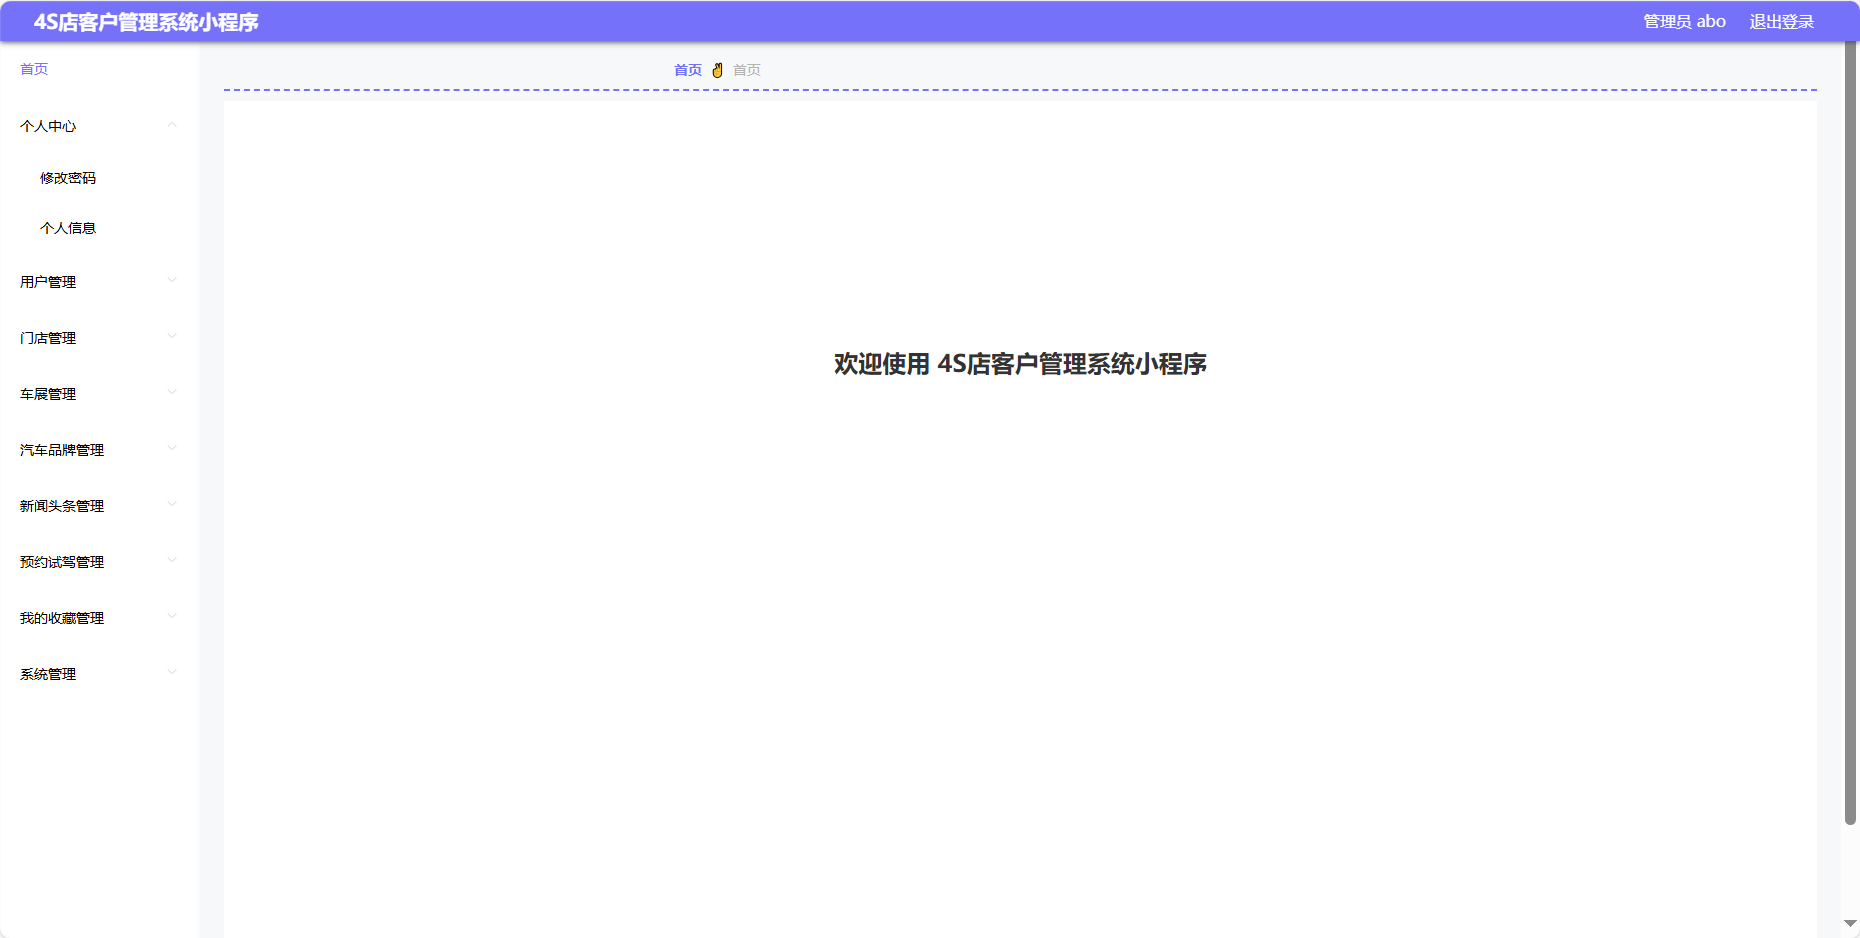Click the blue 首页 breadcrumb link
1860x938 pixels.
tap(688, 70)
